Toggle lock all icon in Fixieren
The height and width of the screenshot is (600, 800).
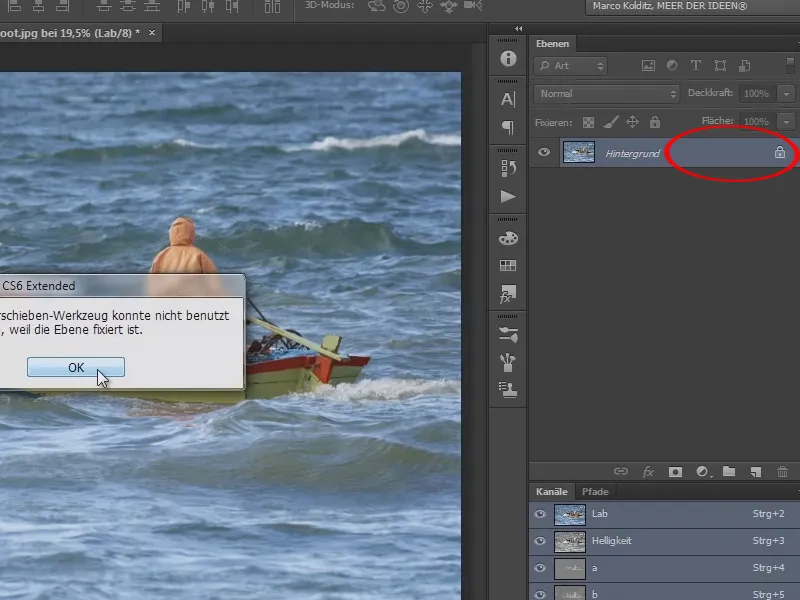pos(655,122)
